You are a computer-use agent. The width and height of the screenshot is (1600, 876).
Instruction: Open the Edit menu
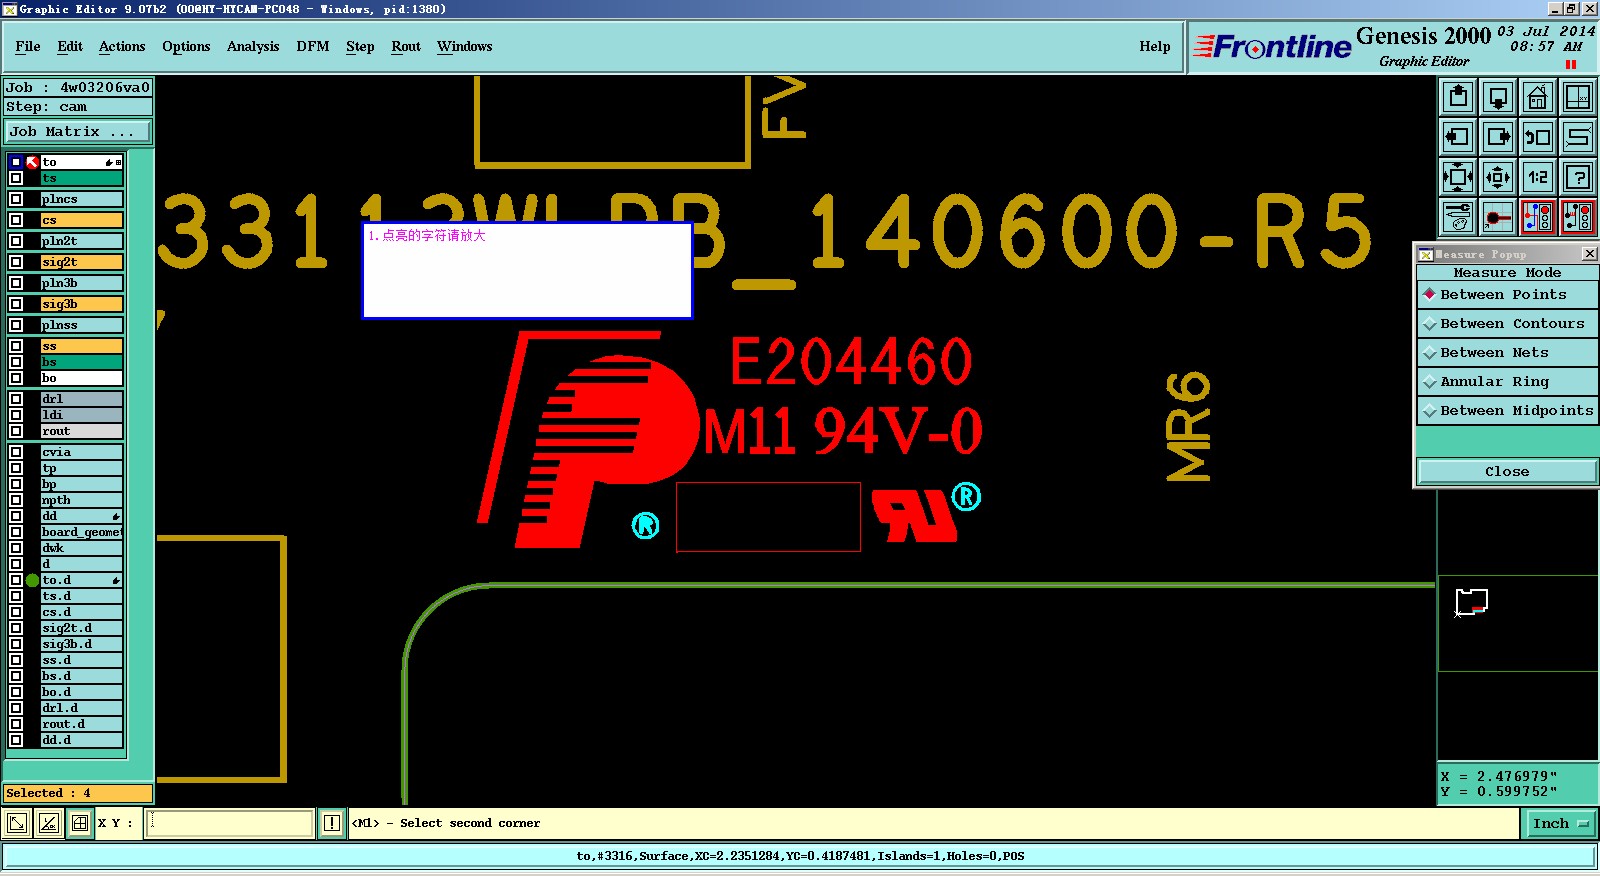pyautogui.click(x=70, y=47)
